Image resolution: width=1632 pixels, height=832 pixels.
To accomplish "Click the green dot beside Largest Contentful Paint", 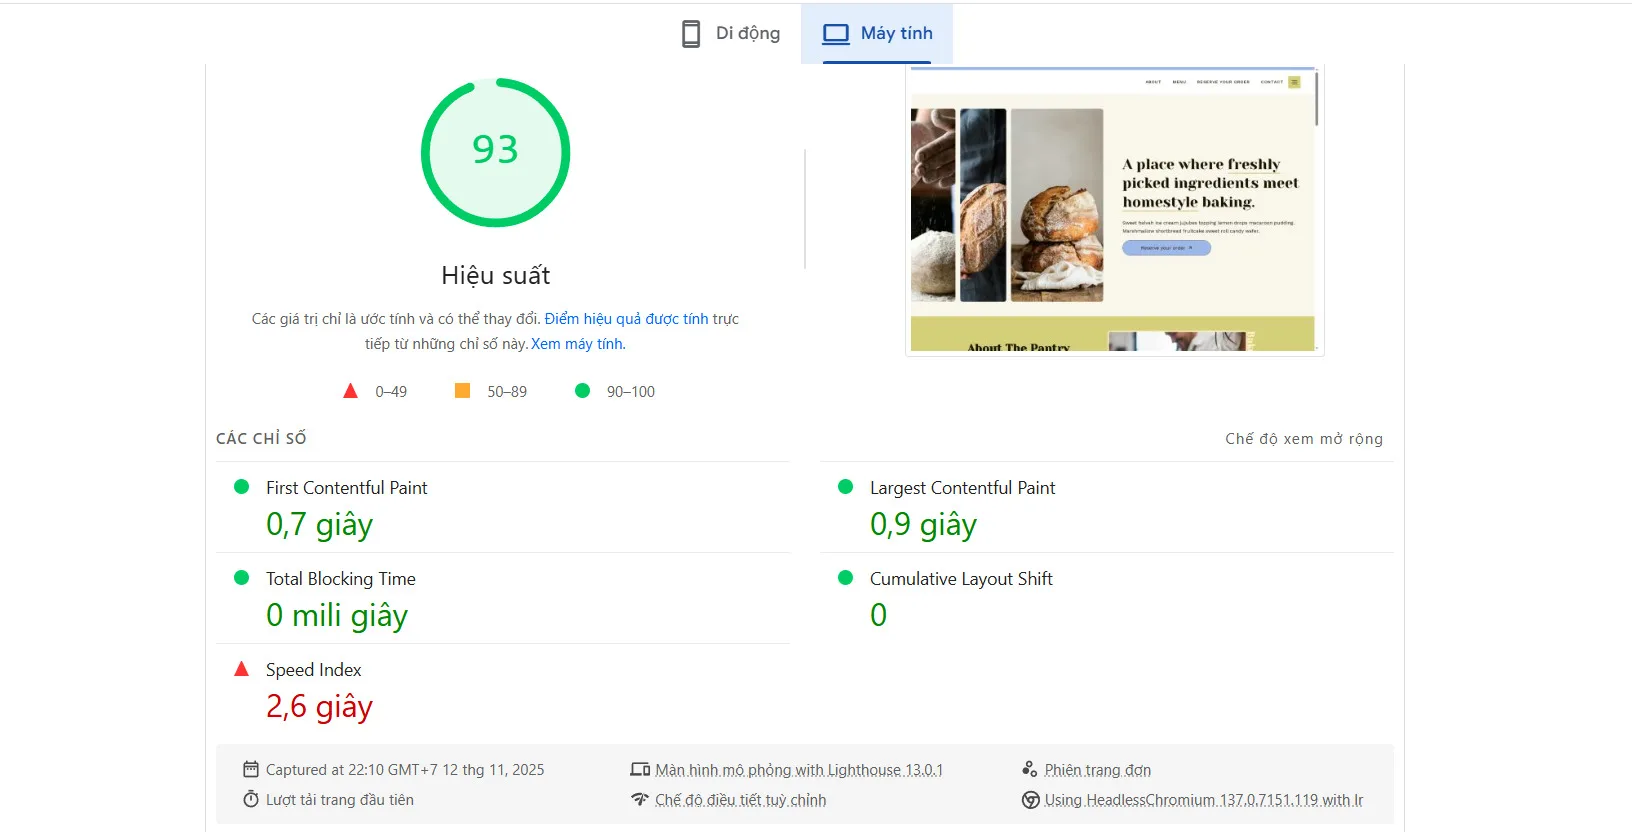I will pyautogui.click(x=845, y=487).
